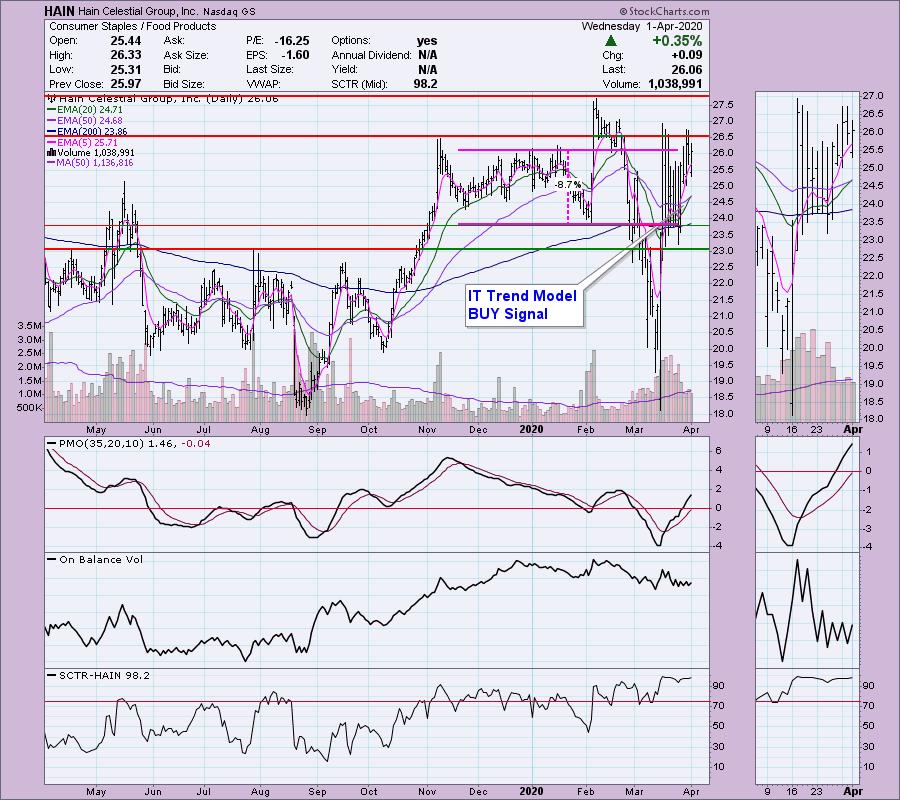Click the Bid Size label
900x800 pixels.
pyautogui.click(x=184, y=84)
